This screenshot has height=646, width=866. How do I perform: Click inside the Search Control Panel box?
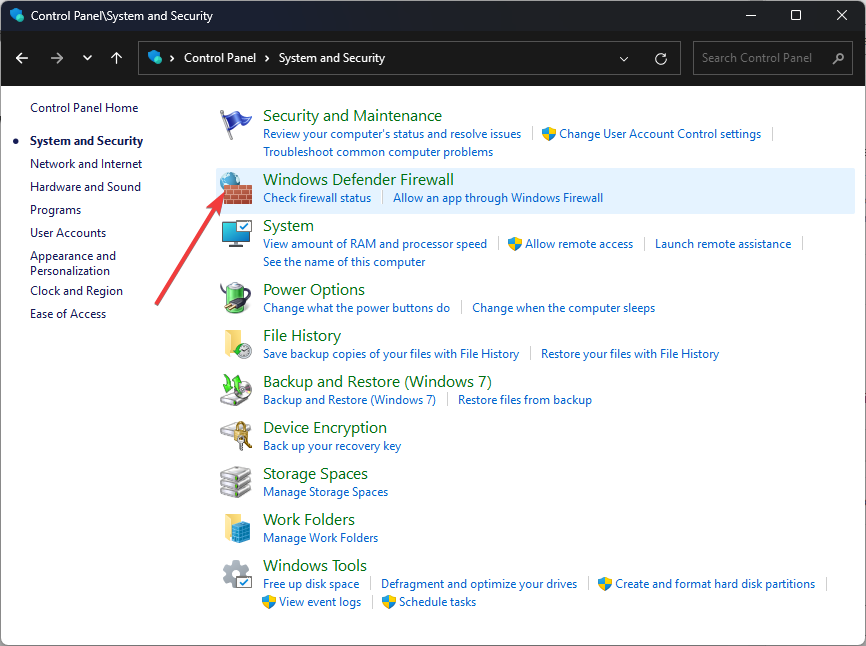[x=765, y=58]
